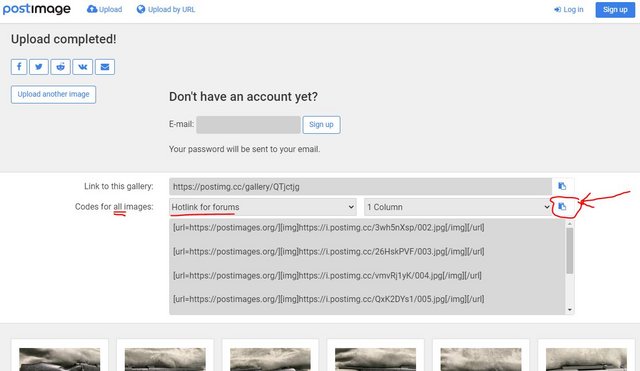Click the 'Codes for all images:' label
The height and width of the screenshot is (371, 640).
coord(114,207)
